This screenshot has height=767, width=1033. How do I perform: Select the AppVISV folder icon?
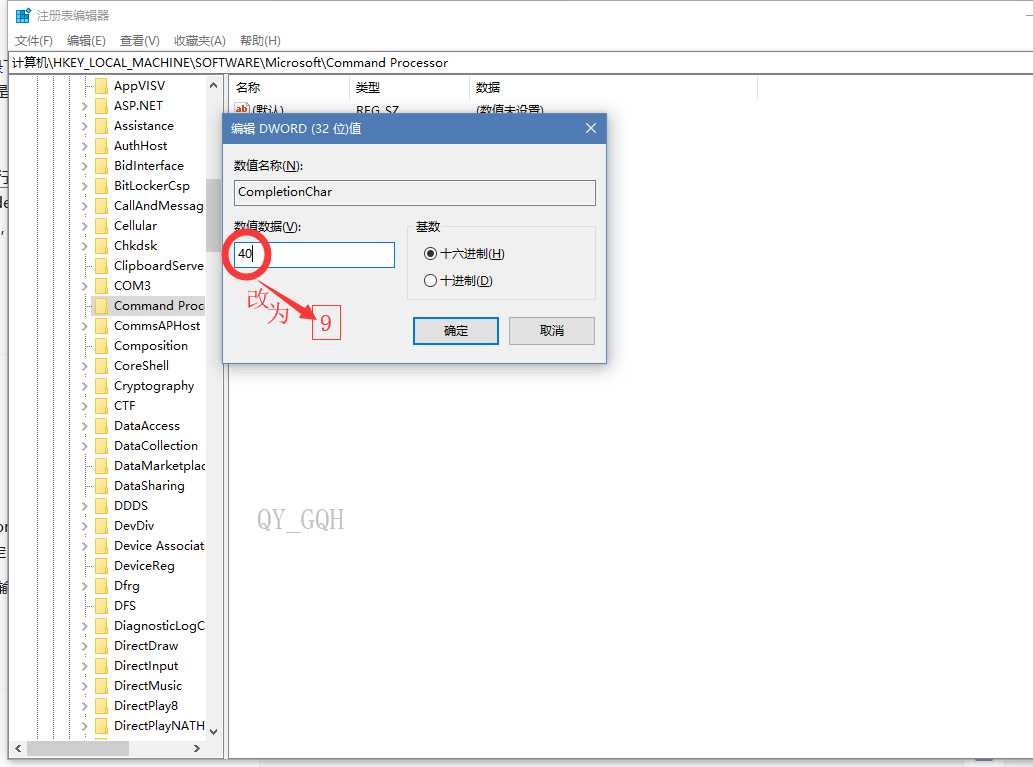(x=101, y=86)
